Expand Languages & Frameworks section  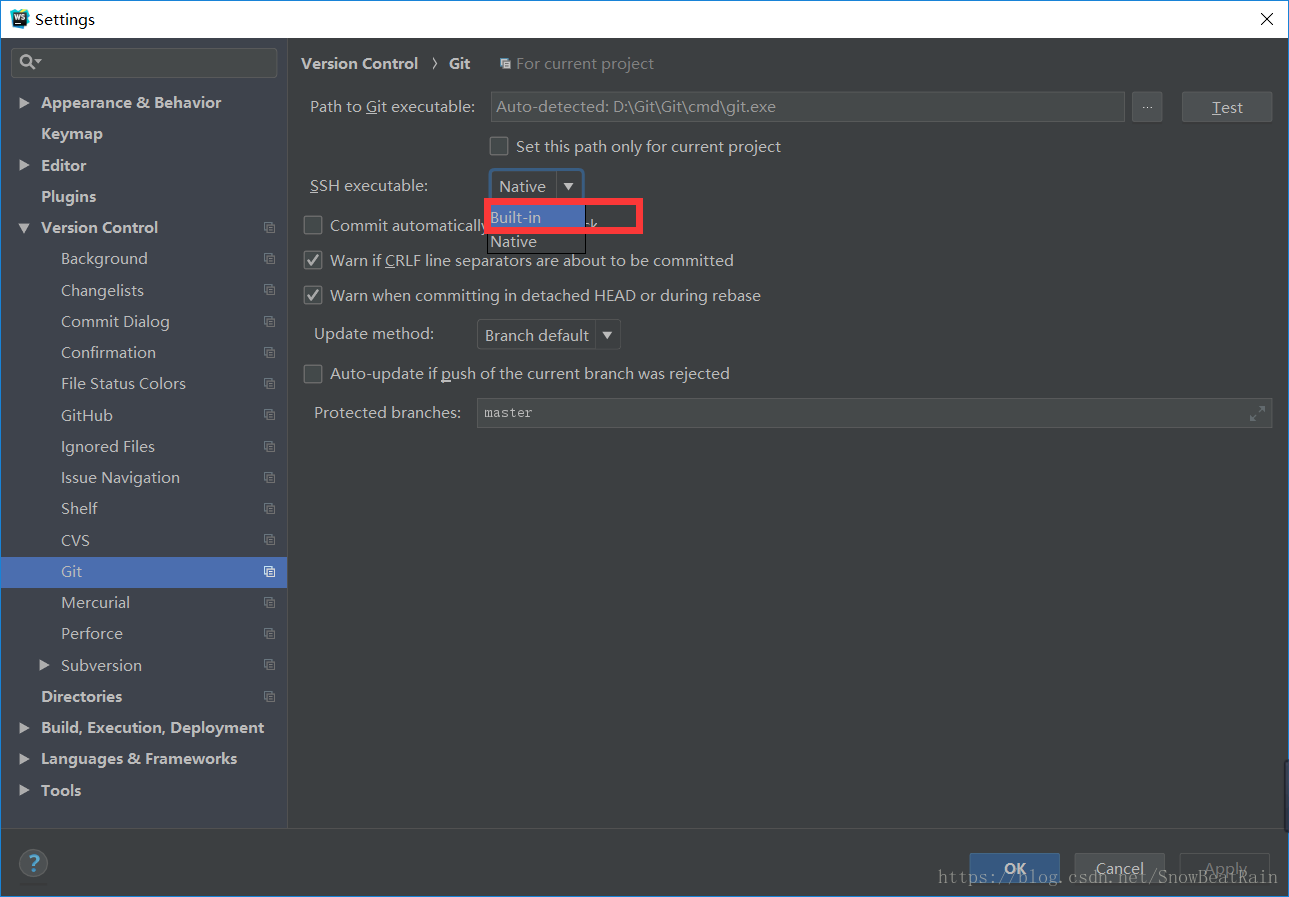click(24, 759)
